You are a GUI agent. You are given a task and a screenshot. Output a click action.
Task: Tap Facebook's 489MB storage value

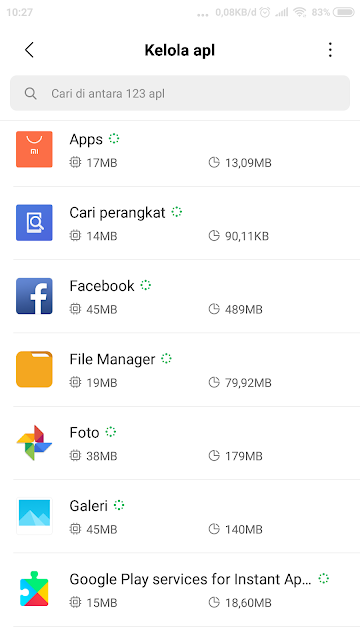[x=244, y=309]
